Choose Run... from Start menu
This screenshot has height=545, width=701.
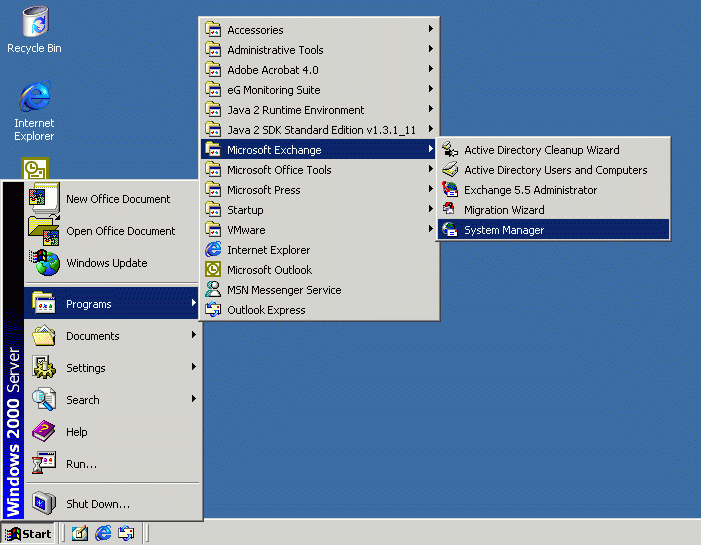click(x=112, y=463)
